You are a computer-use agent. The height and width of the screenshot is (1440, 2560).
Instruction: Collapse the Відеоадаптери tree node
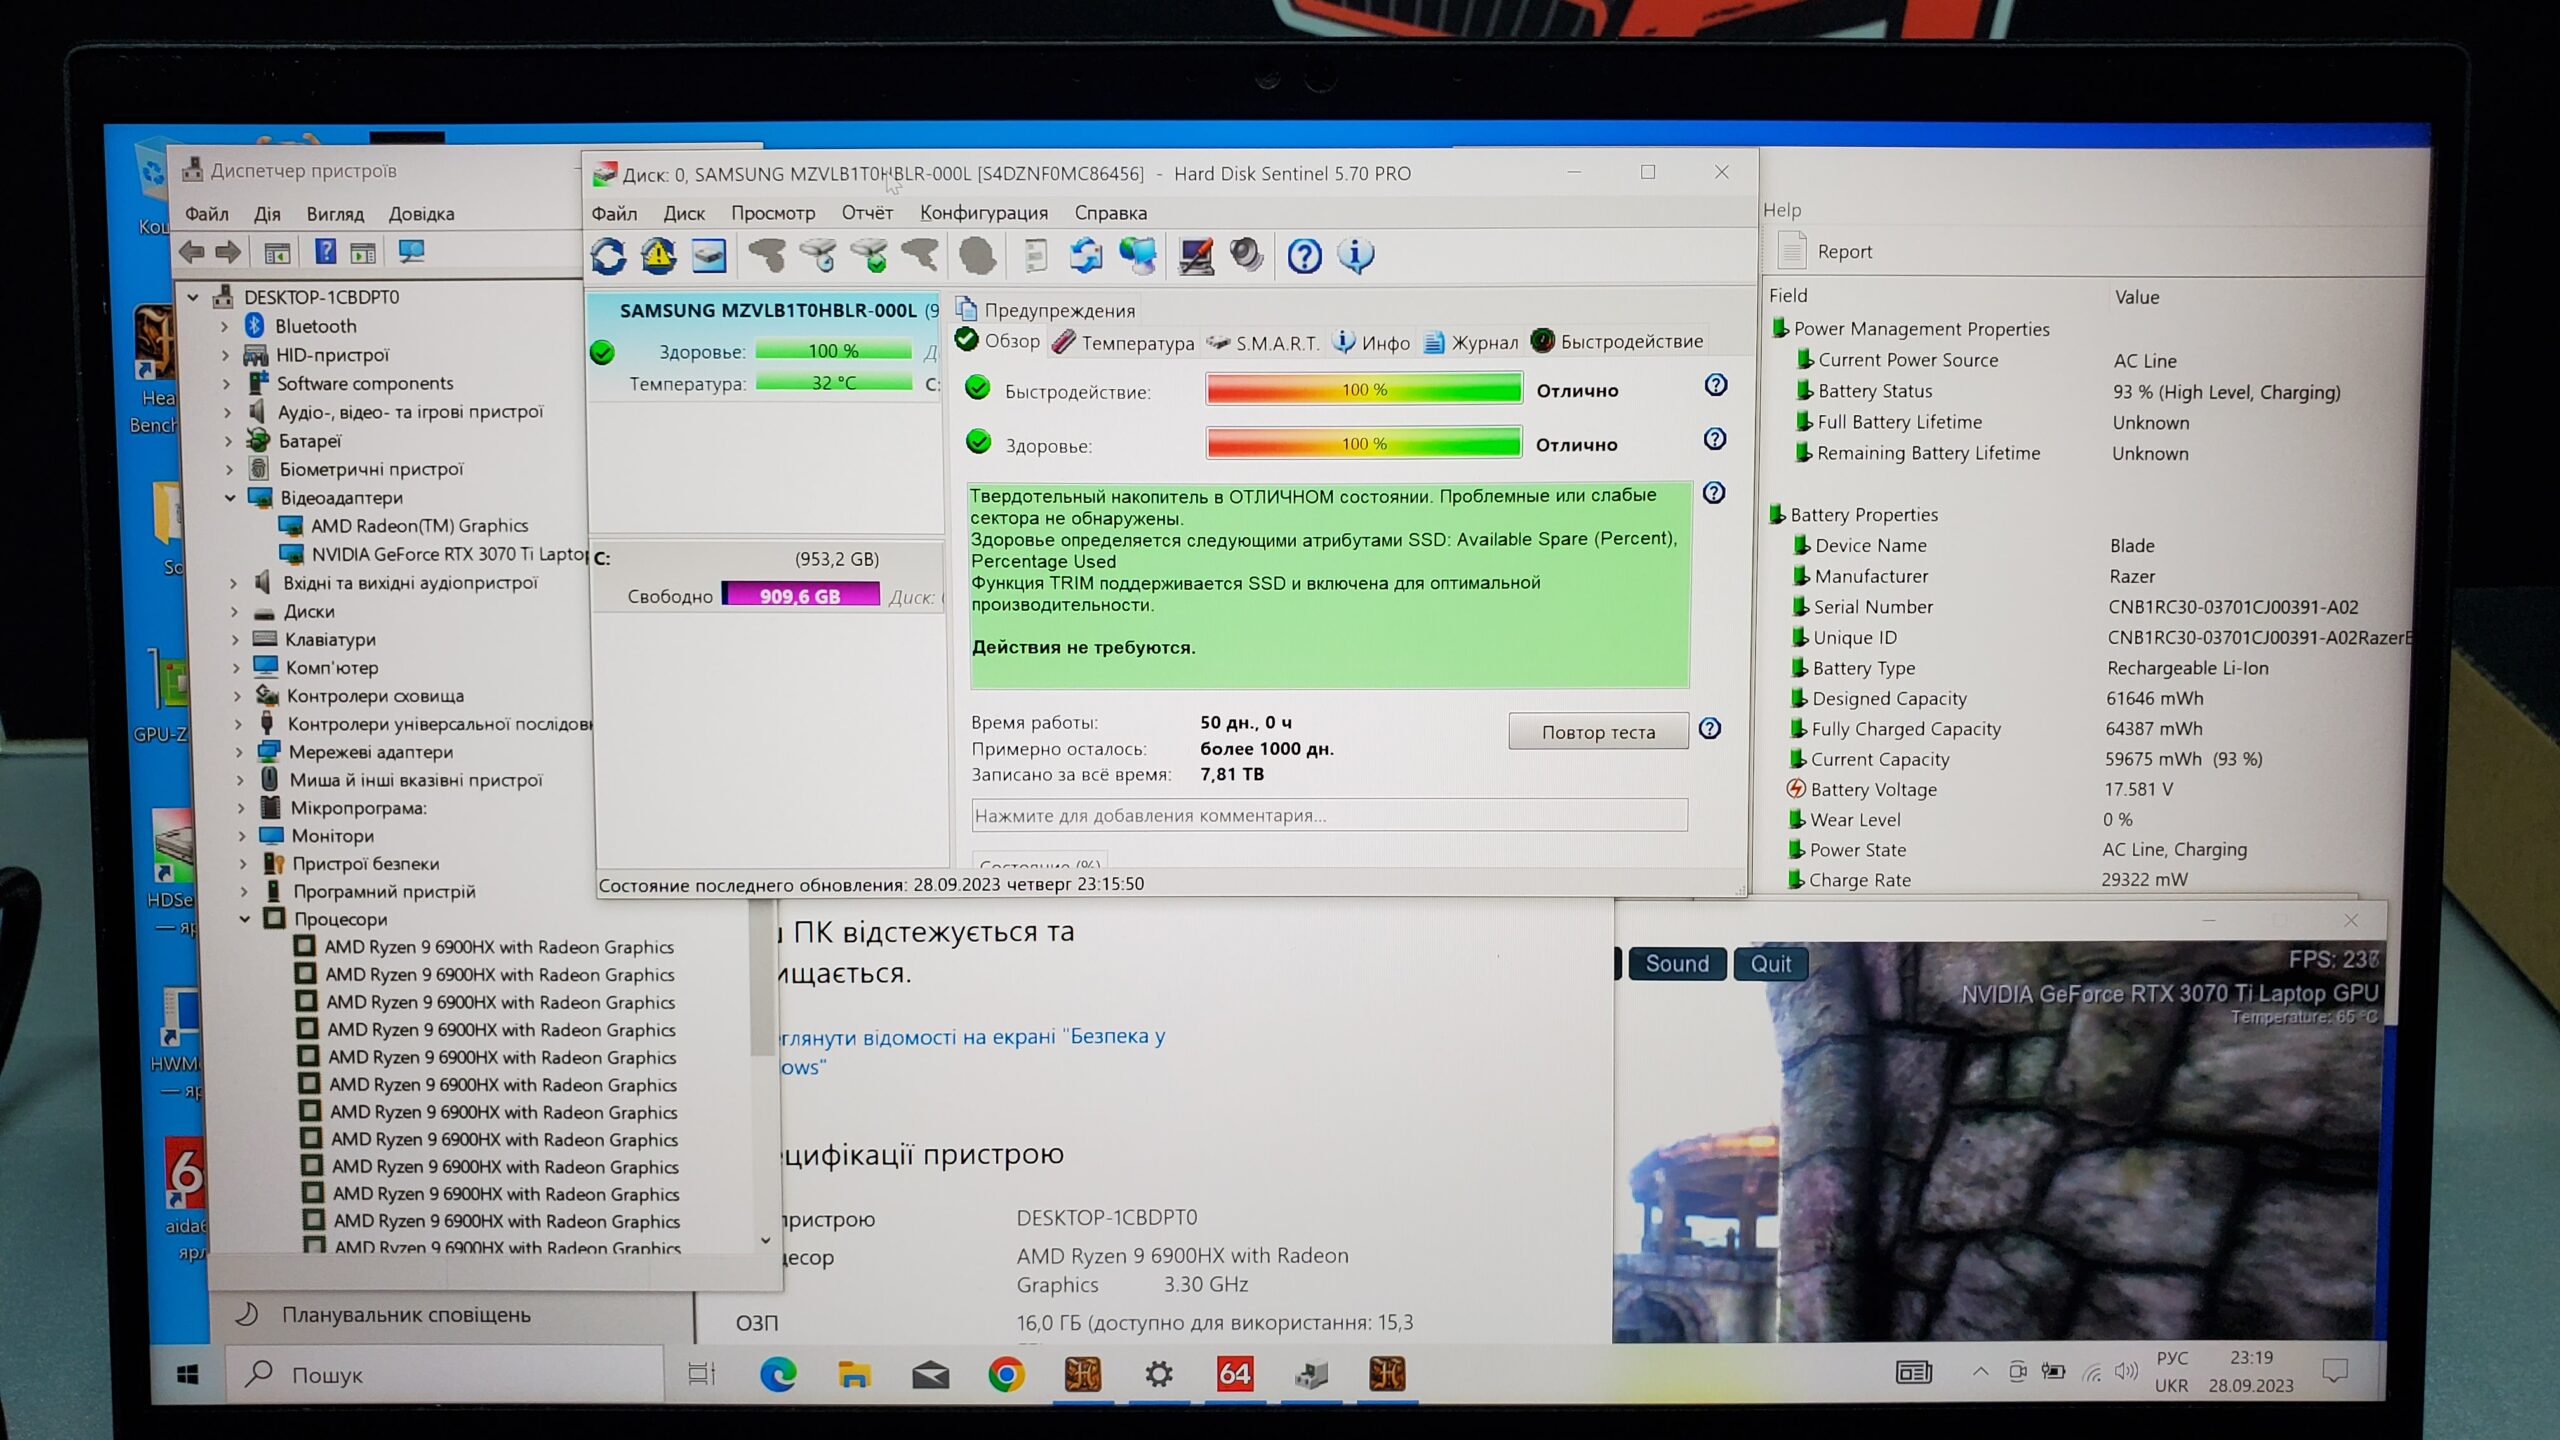231,497
